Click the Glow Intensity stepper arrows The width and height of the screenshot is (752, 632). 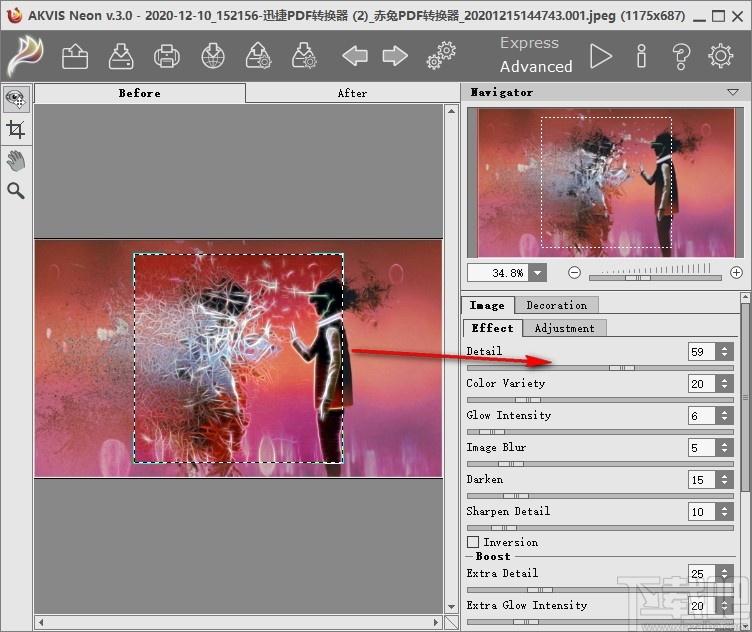pos(724,416)
